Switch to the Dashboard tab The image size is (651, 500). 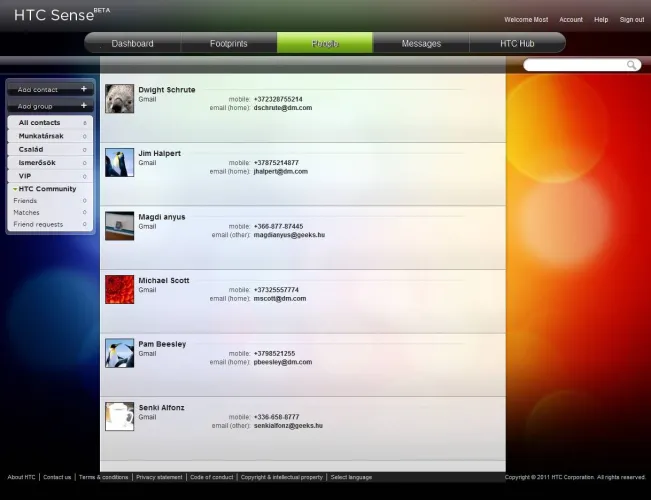coord(132,44)
